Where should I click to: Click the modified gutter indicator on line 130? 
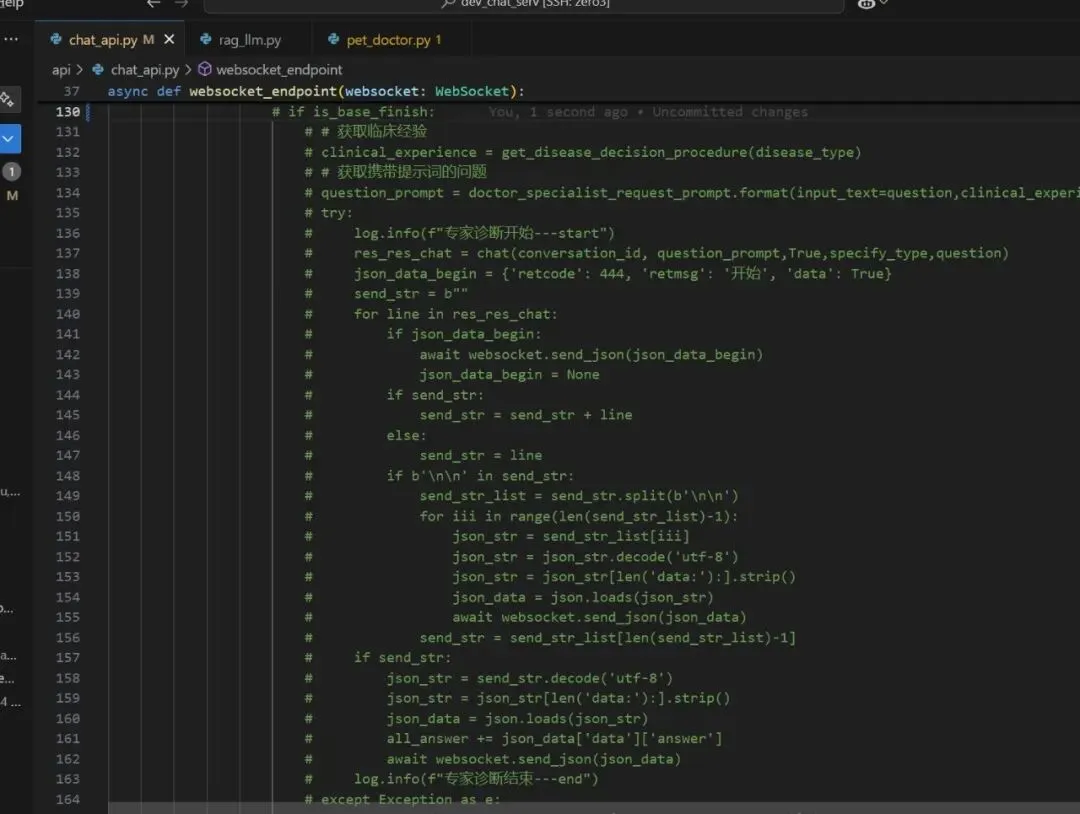pyautogui.click(x=87, y=112)
